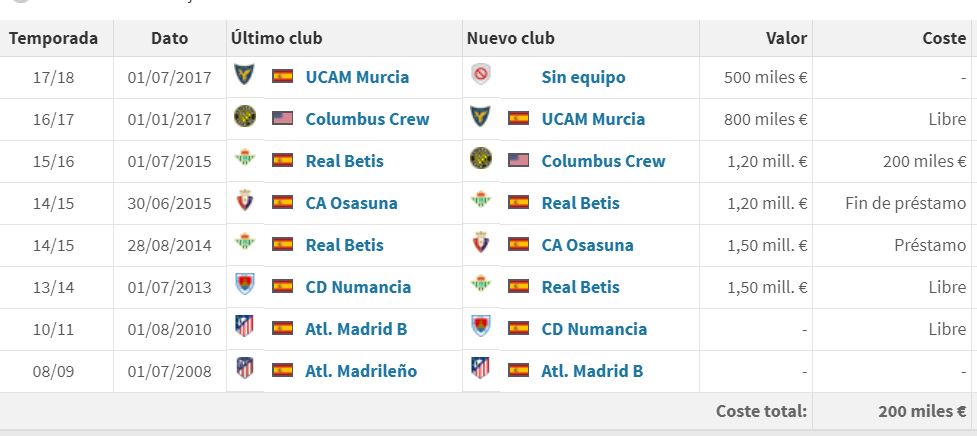
Task: Click CD Numancia crest in 13/14 row
Action: coord(243,286)
